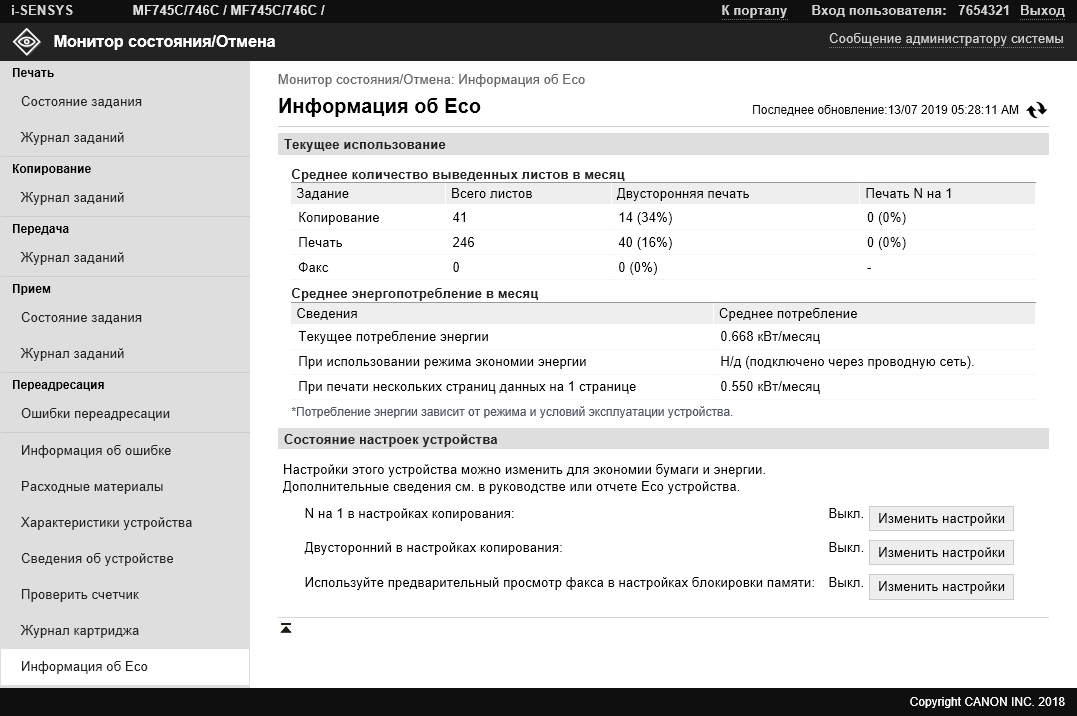Screen dimensions: 1077x716
Task: Click the 0.550 кВт/месяц value
Action: 770,387
